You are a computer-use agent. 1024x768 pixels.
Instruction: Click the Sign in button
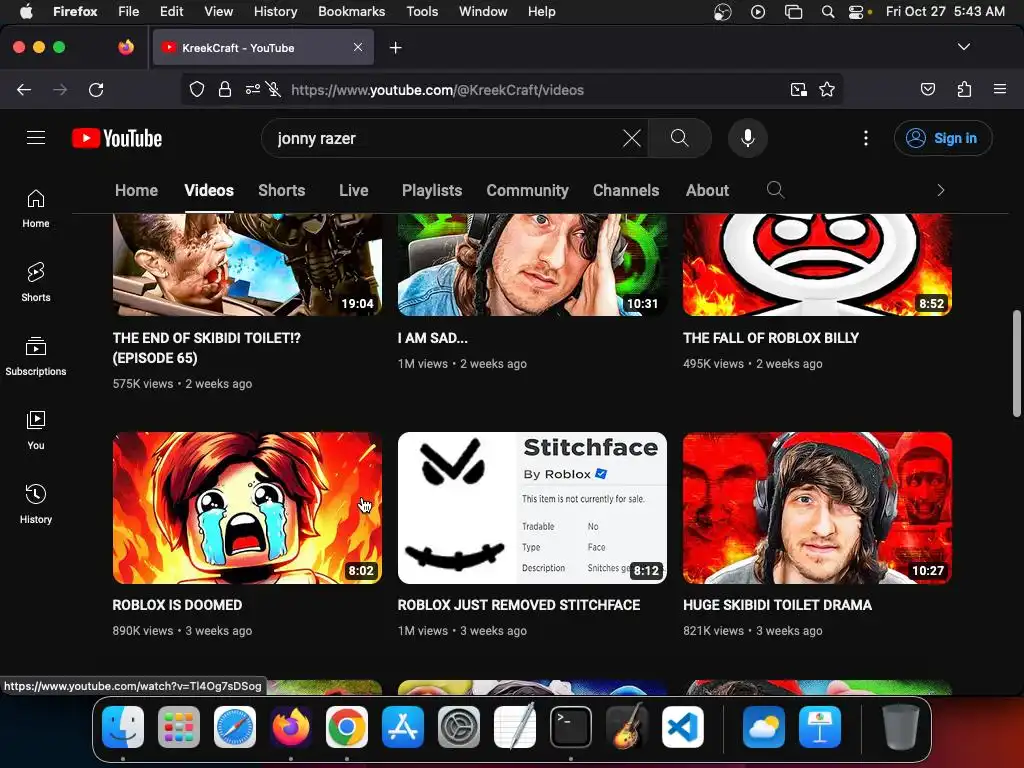pyautogui.click(x=943, y=138)
